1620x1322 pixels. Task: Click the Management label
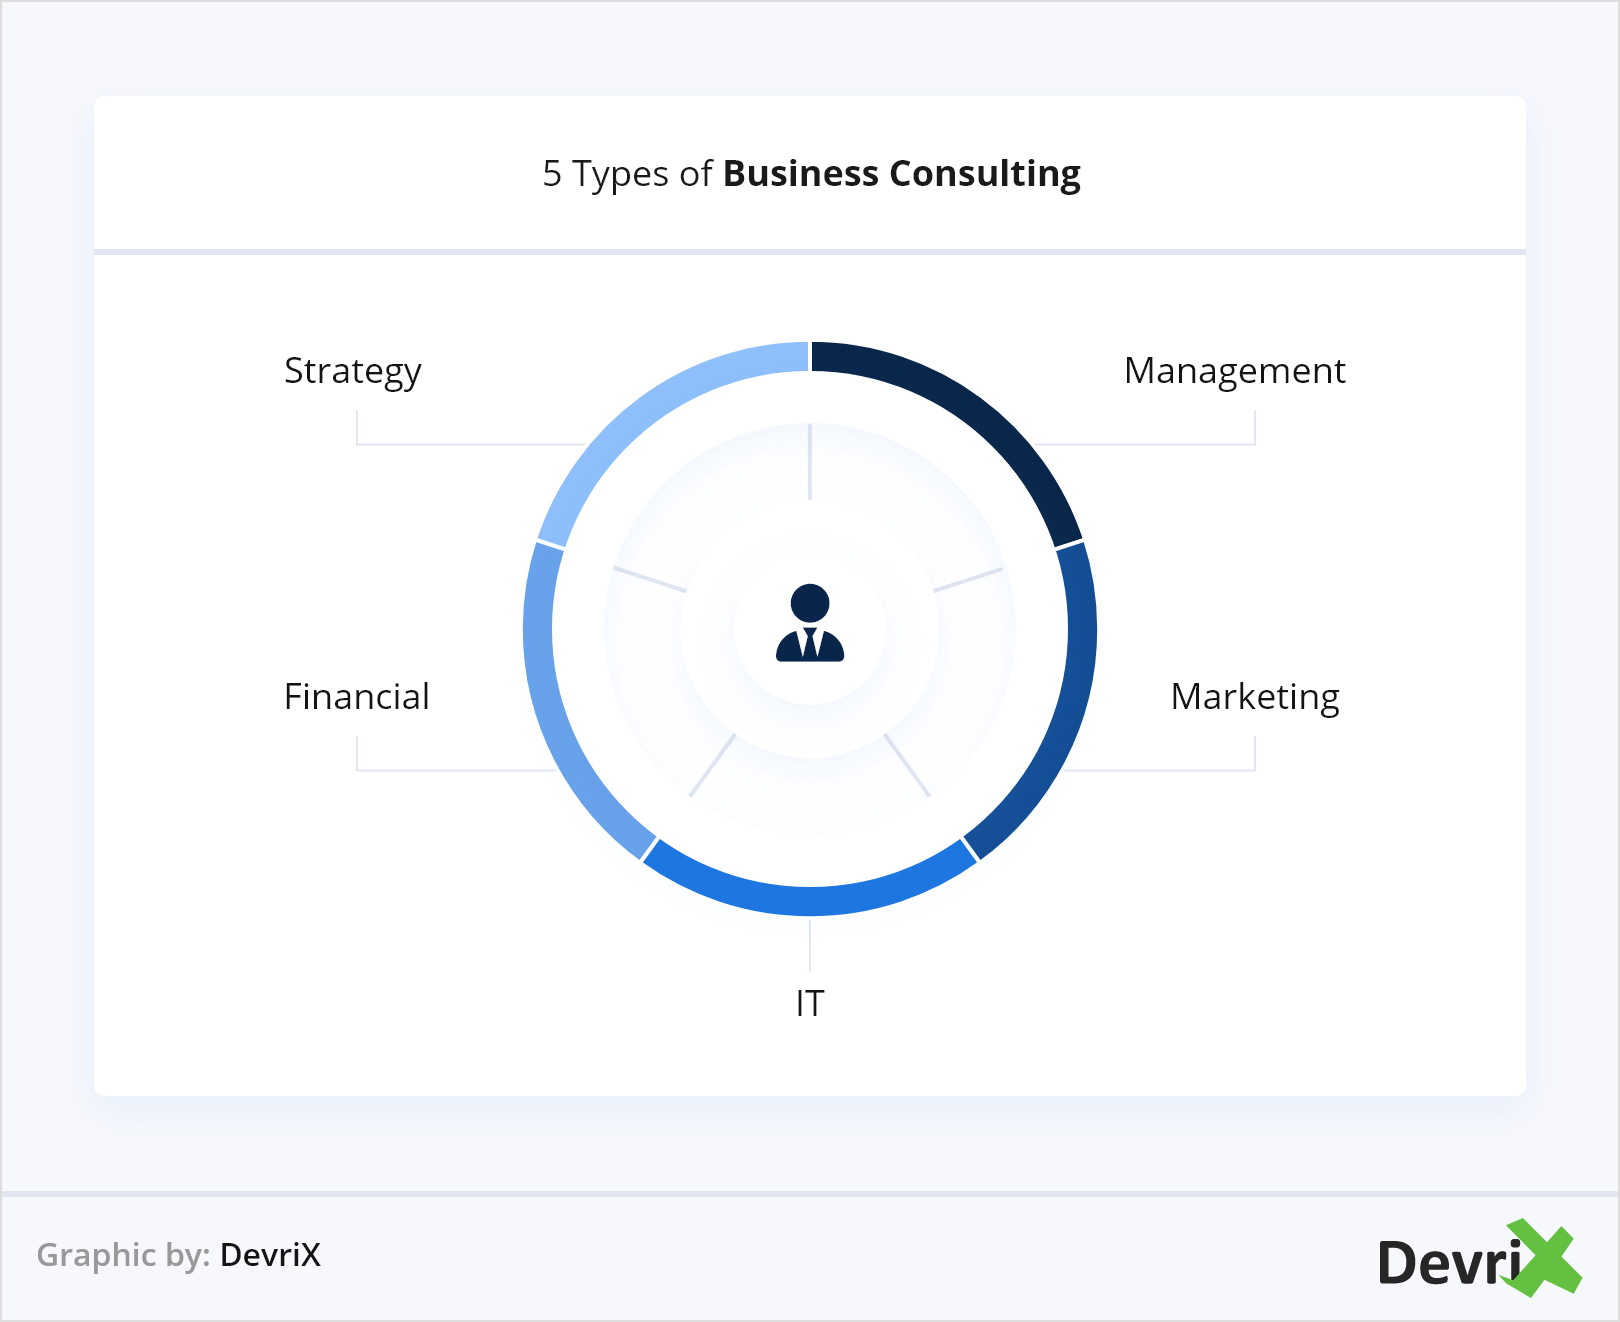(1234, 371)
